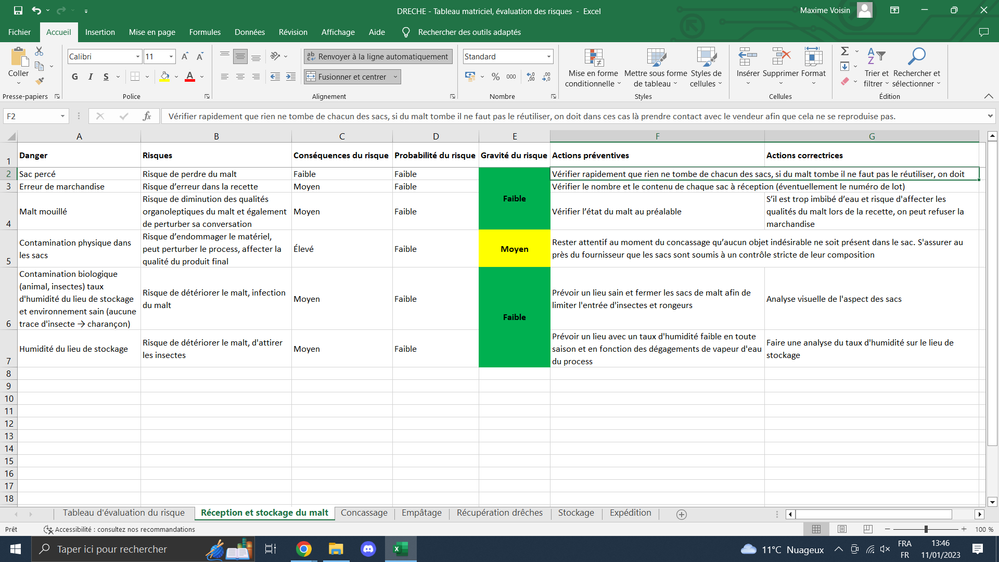Open Mettre sous forme de tableau
Viewport: 999px width, 562px height.
[656, 68]
